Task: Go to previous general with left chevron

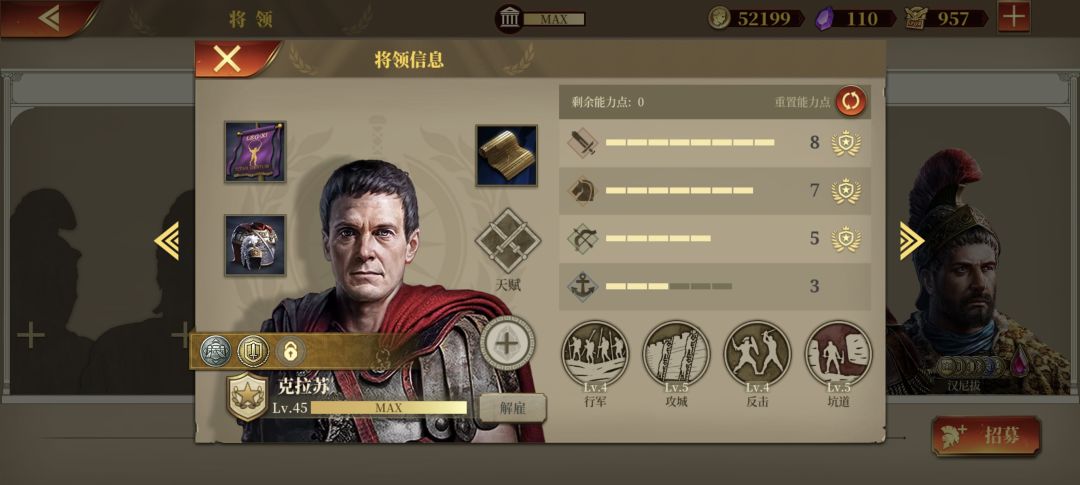Action: click(167, 240)
